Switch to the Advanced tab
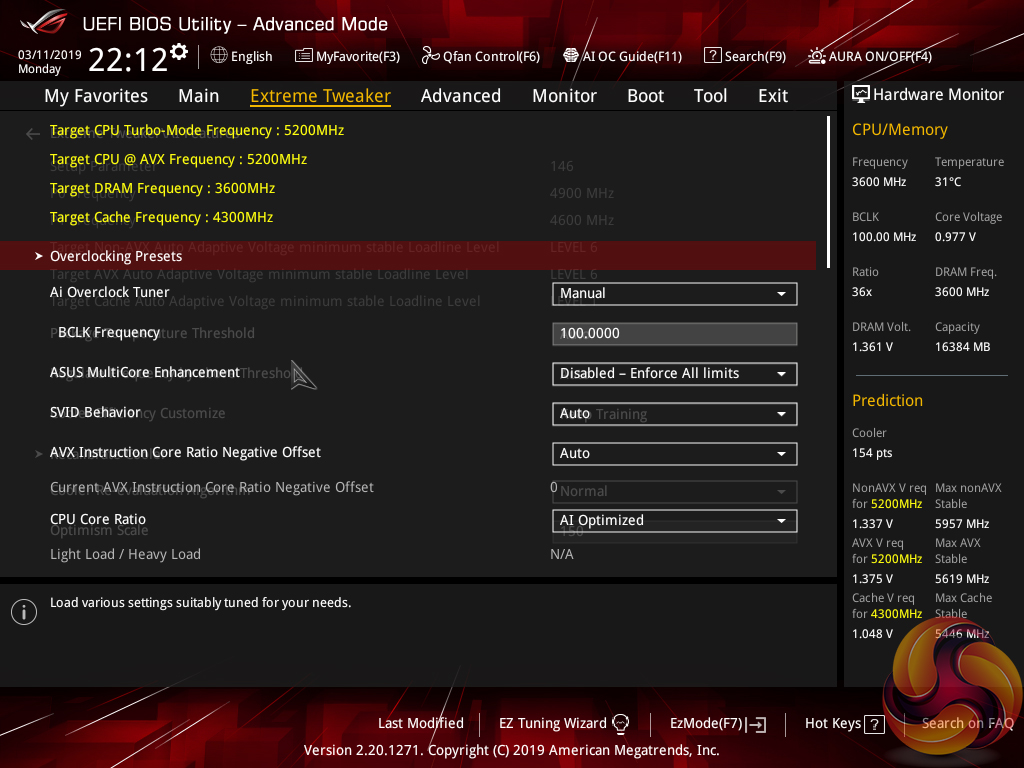This screenshot has width=1024, height=768. [x=460, y=96]
